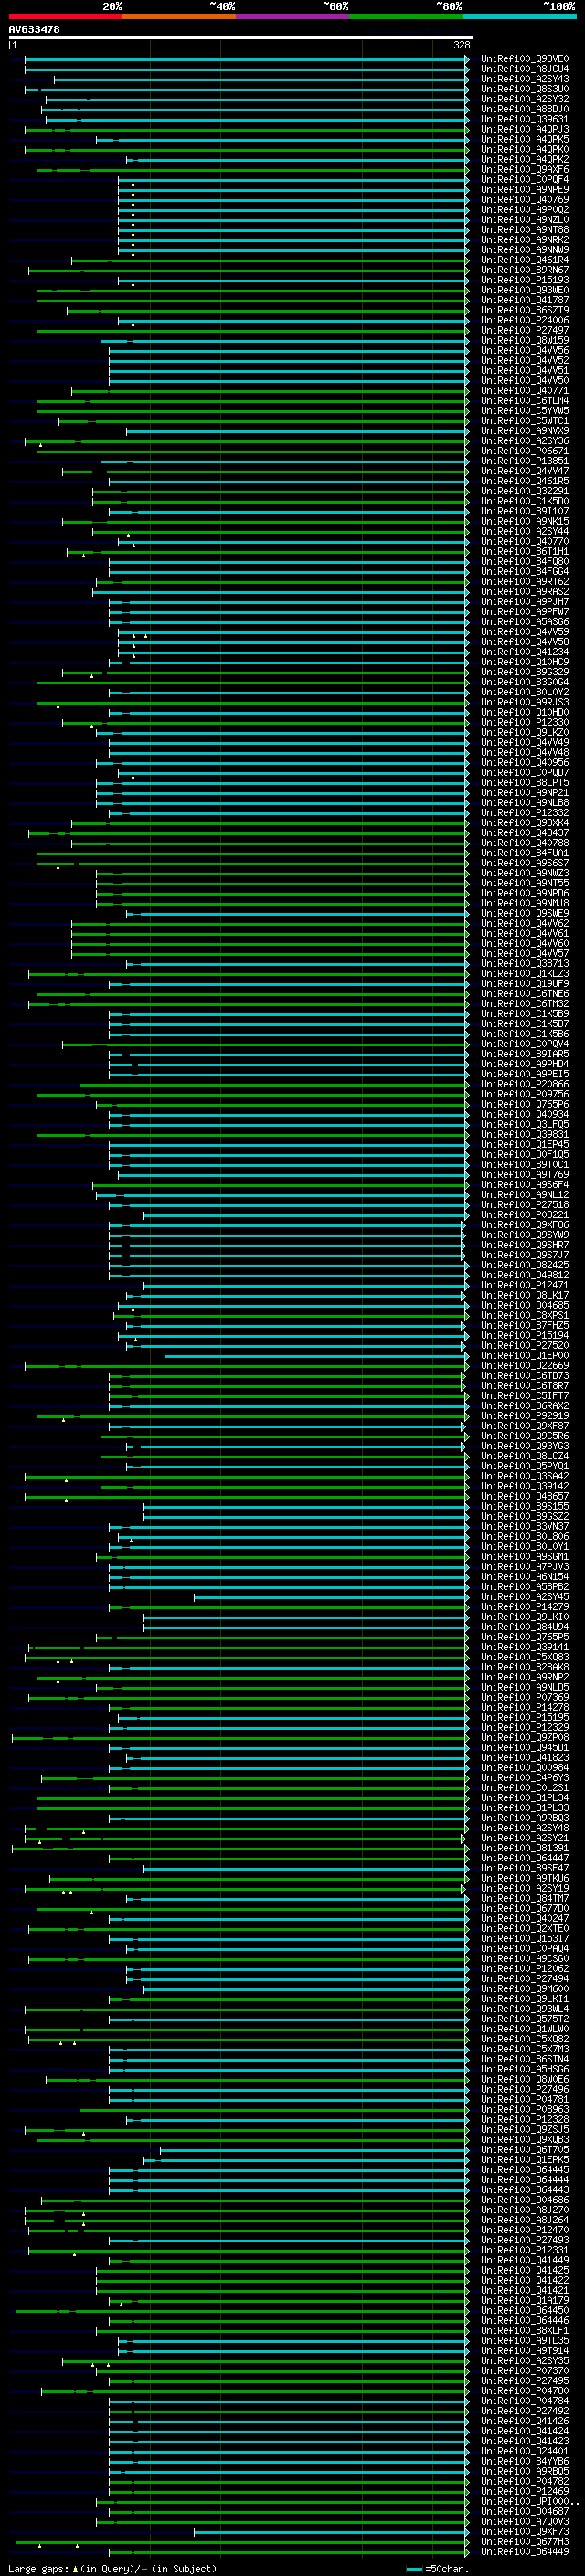Select hit label UniRef100_A9RT62
Screen dimensions: 585x2576
(x=525, y=582)
